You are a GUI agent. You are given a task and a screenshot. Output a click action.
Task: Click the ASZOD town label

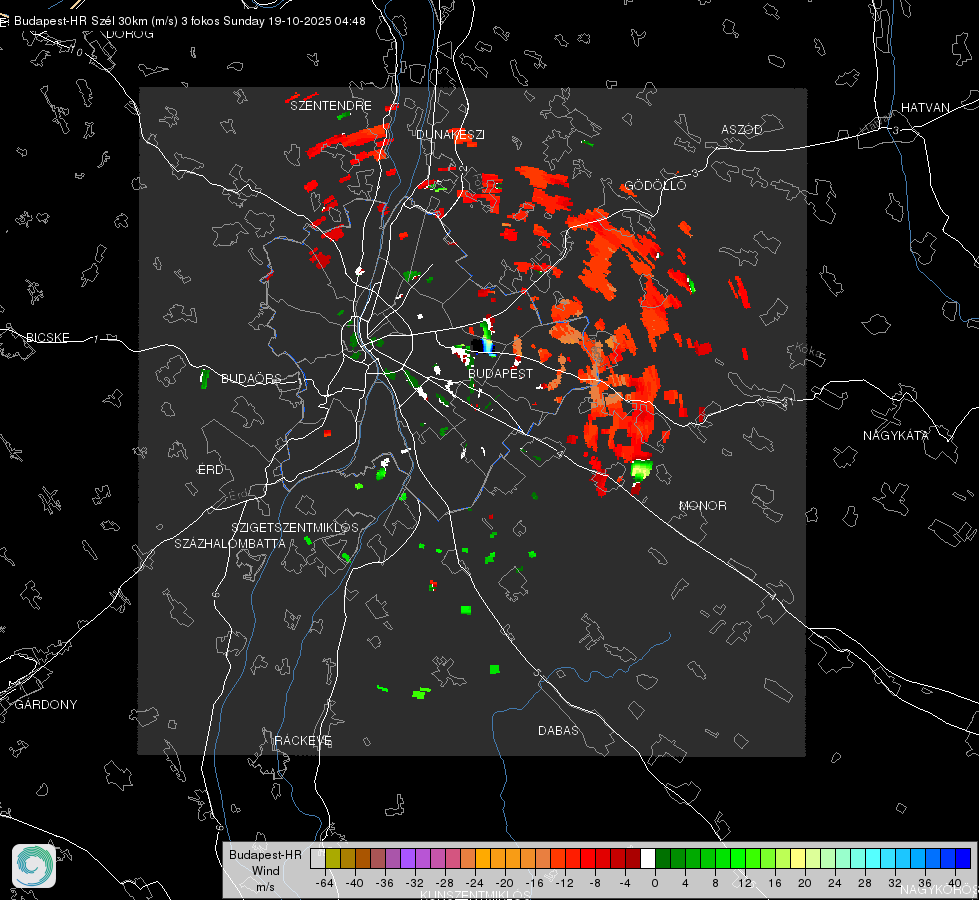click(742, 129)
